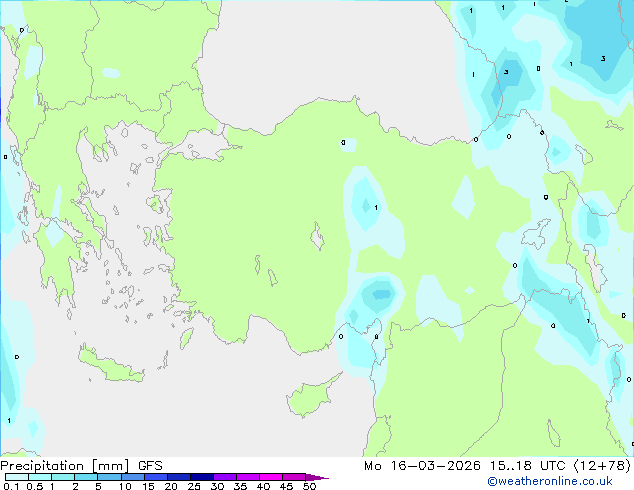Pick the 35–40 mm legend color swatch
This screenshot has height=490, width=634.
248,477
